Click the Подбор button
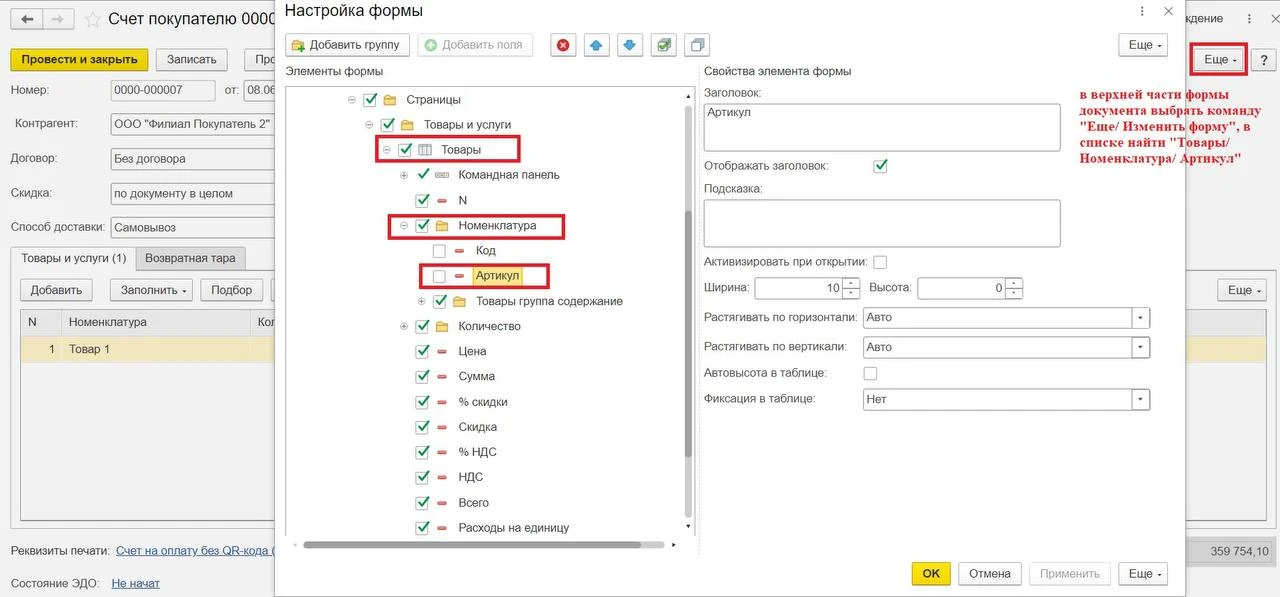Image resolution: width=1280 pixels, height=597 pixels. (x=232, y=290)
